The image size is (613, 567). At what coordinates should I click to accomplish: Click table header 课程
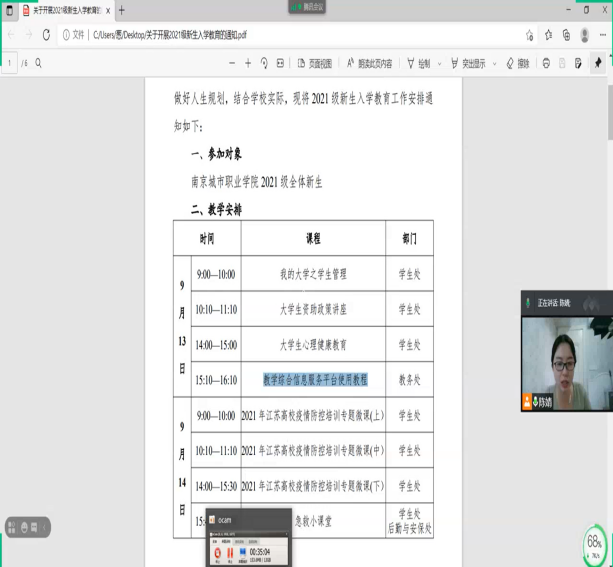click(x=313, y=238)
